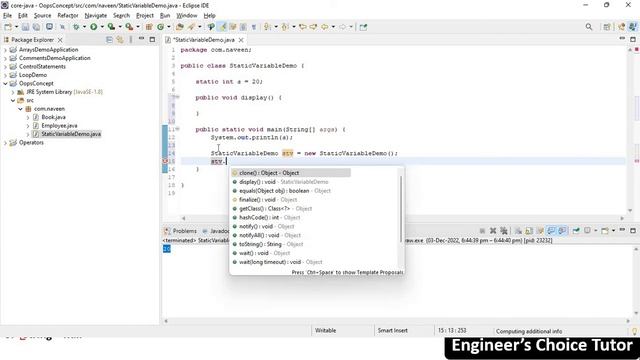Click the Next Annotation toolbar icon

[x=267, y=27]
